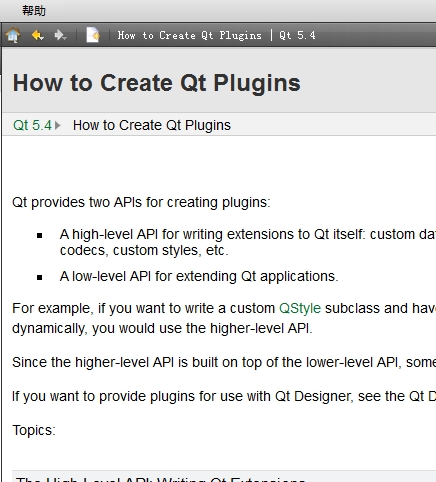Open the QStyle class link
Viewport: 436px width, 482px height.
[x=300, y=308]
